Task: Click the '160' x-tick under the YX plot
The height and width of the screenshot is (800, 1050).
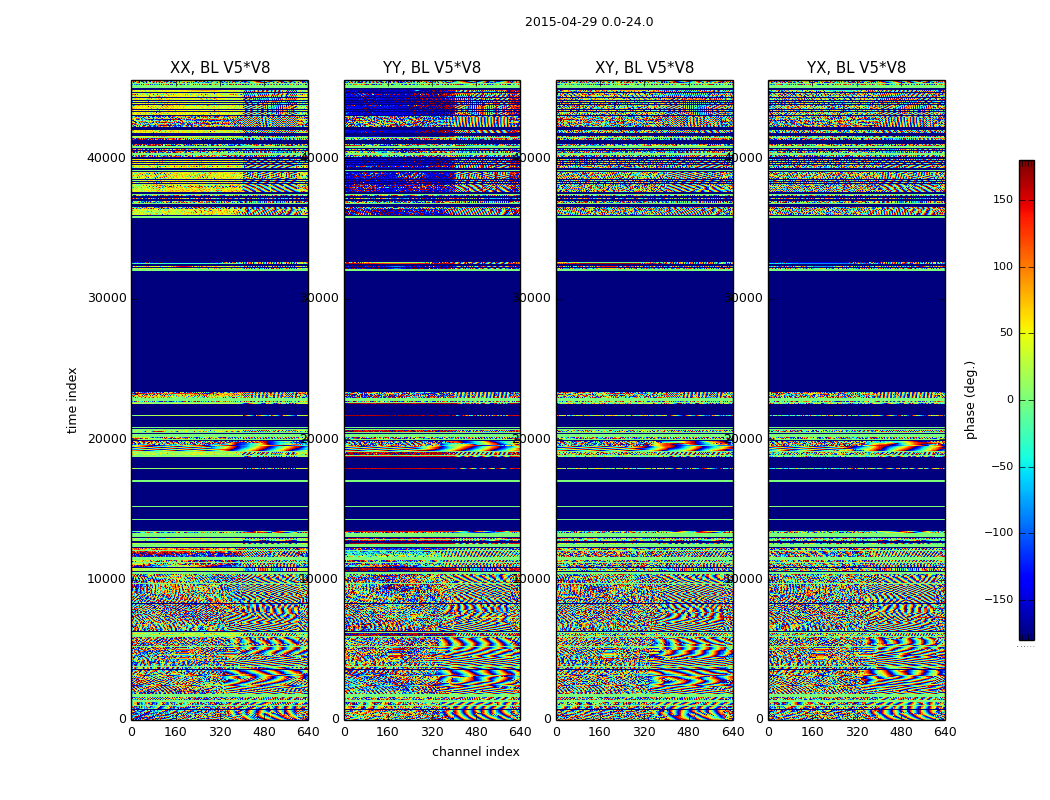Action: (x=812, y=732)
